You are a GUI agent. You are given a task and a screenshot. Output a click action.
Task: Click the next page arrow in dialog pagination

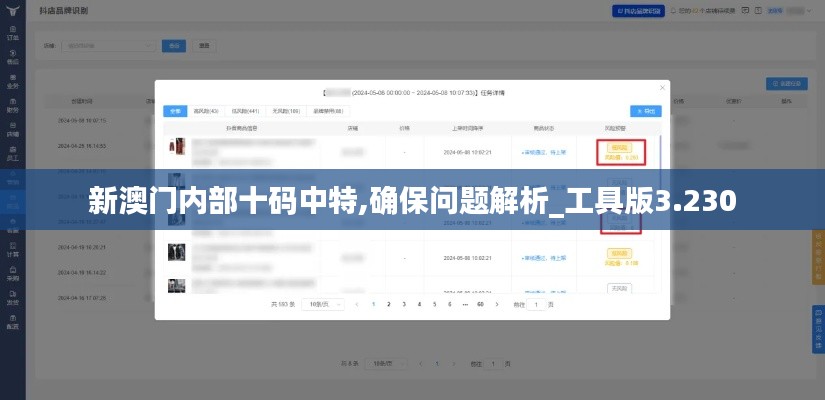coord(495,304)
